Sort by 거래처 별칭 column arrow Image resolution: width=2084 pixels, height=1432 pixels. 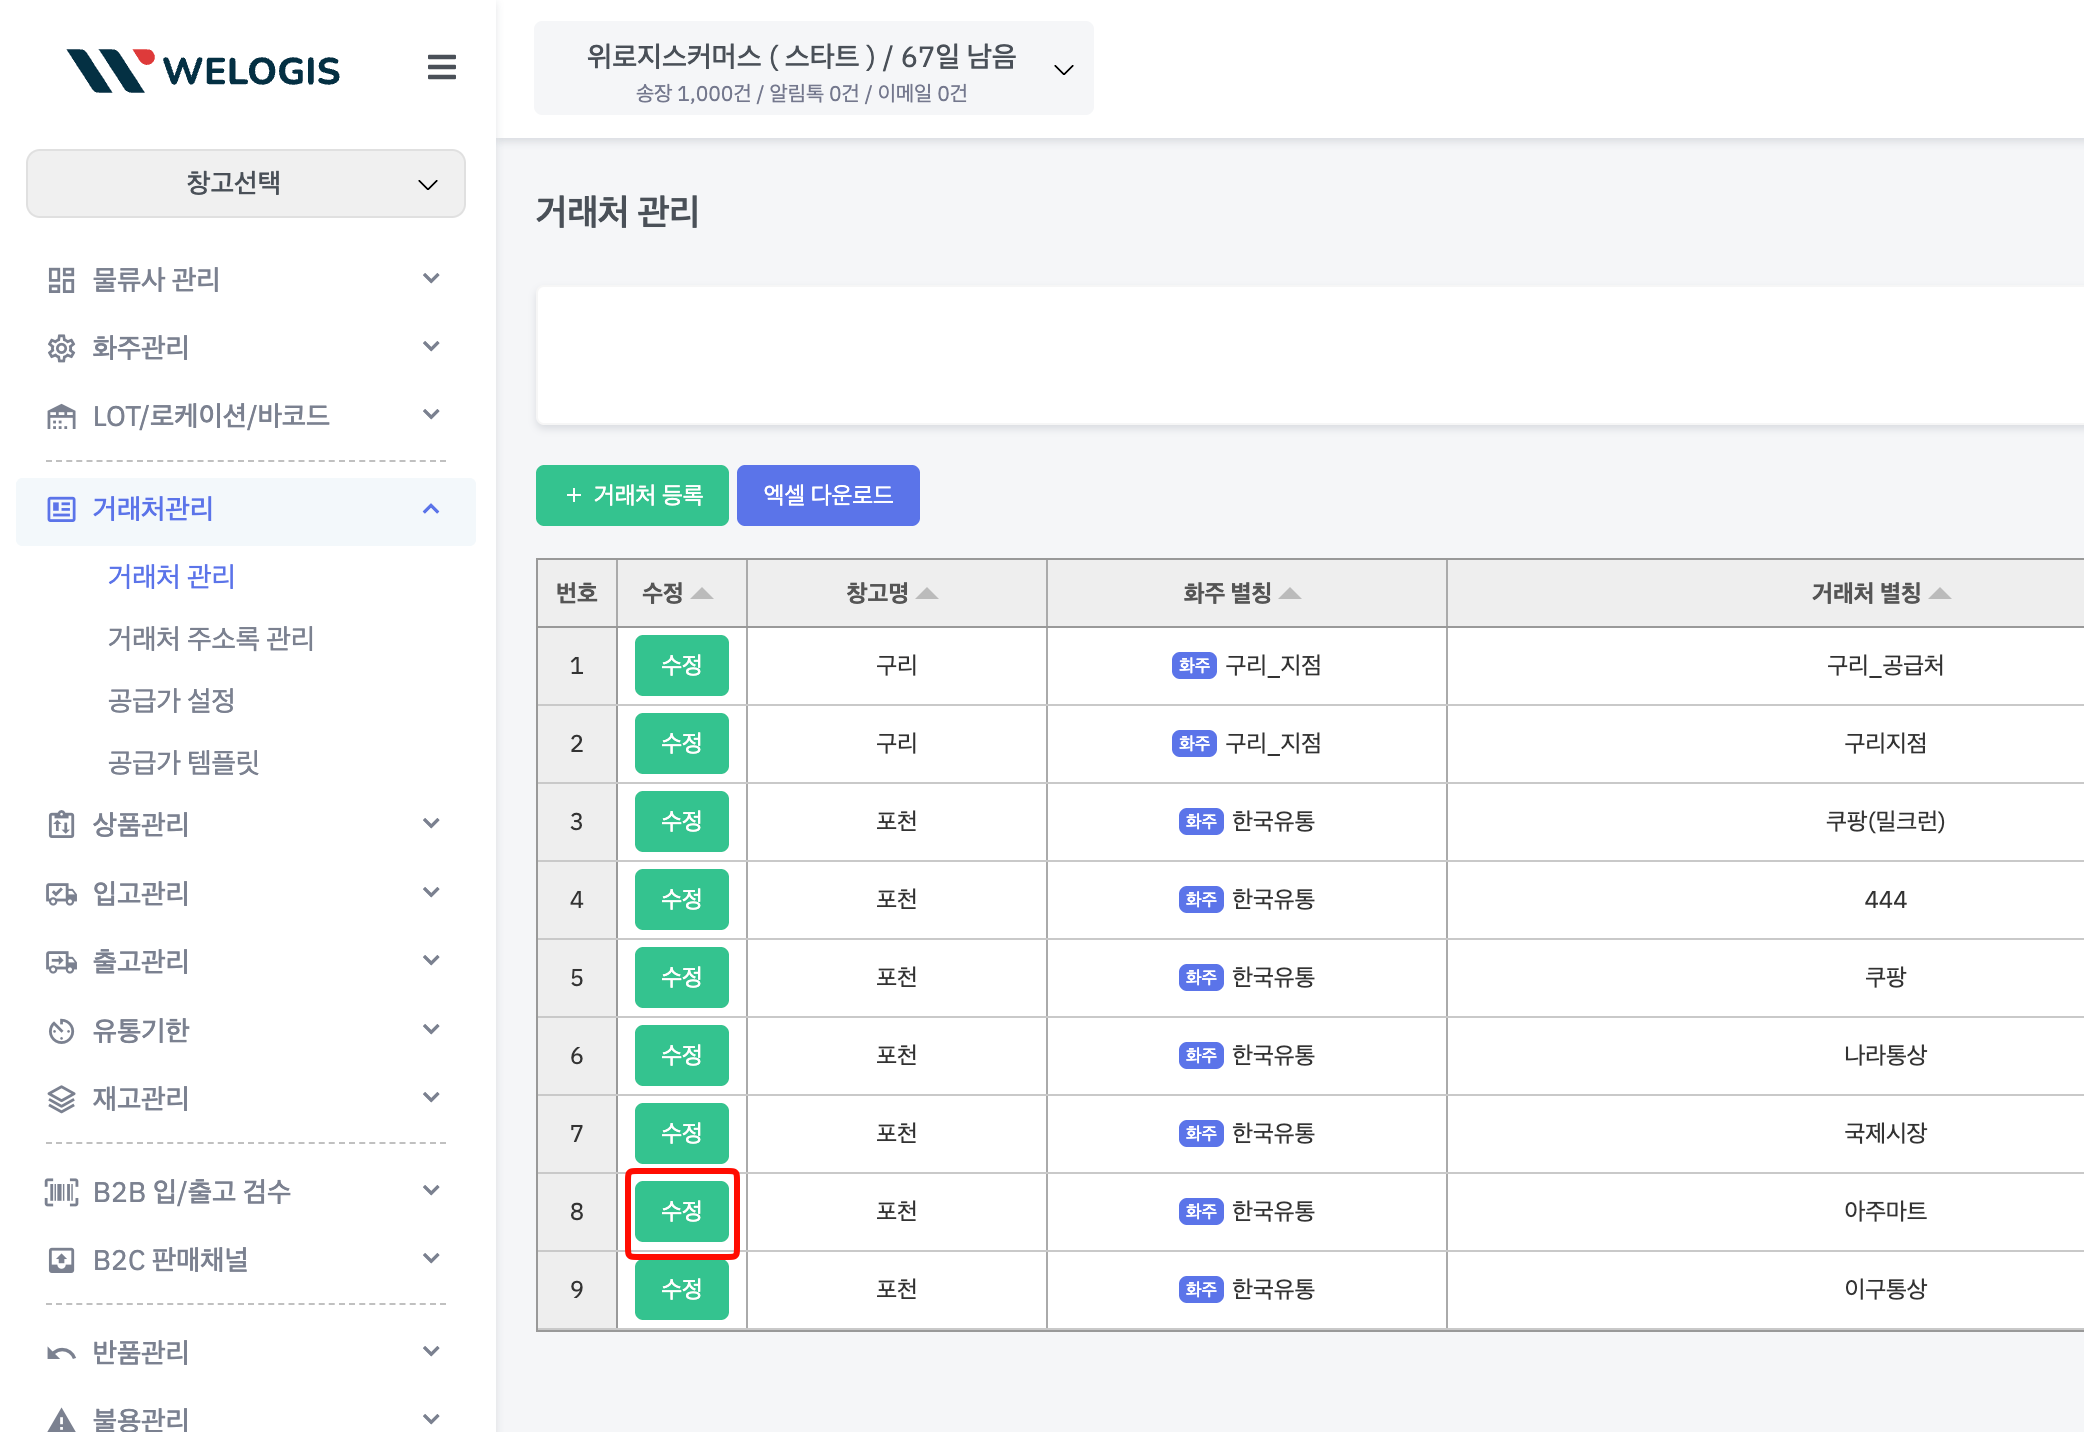point(1940,594)
